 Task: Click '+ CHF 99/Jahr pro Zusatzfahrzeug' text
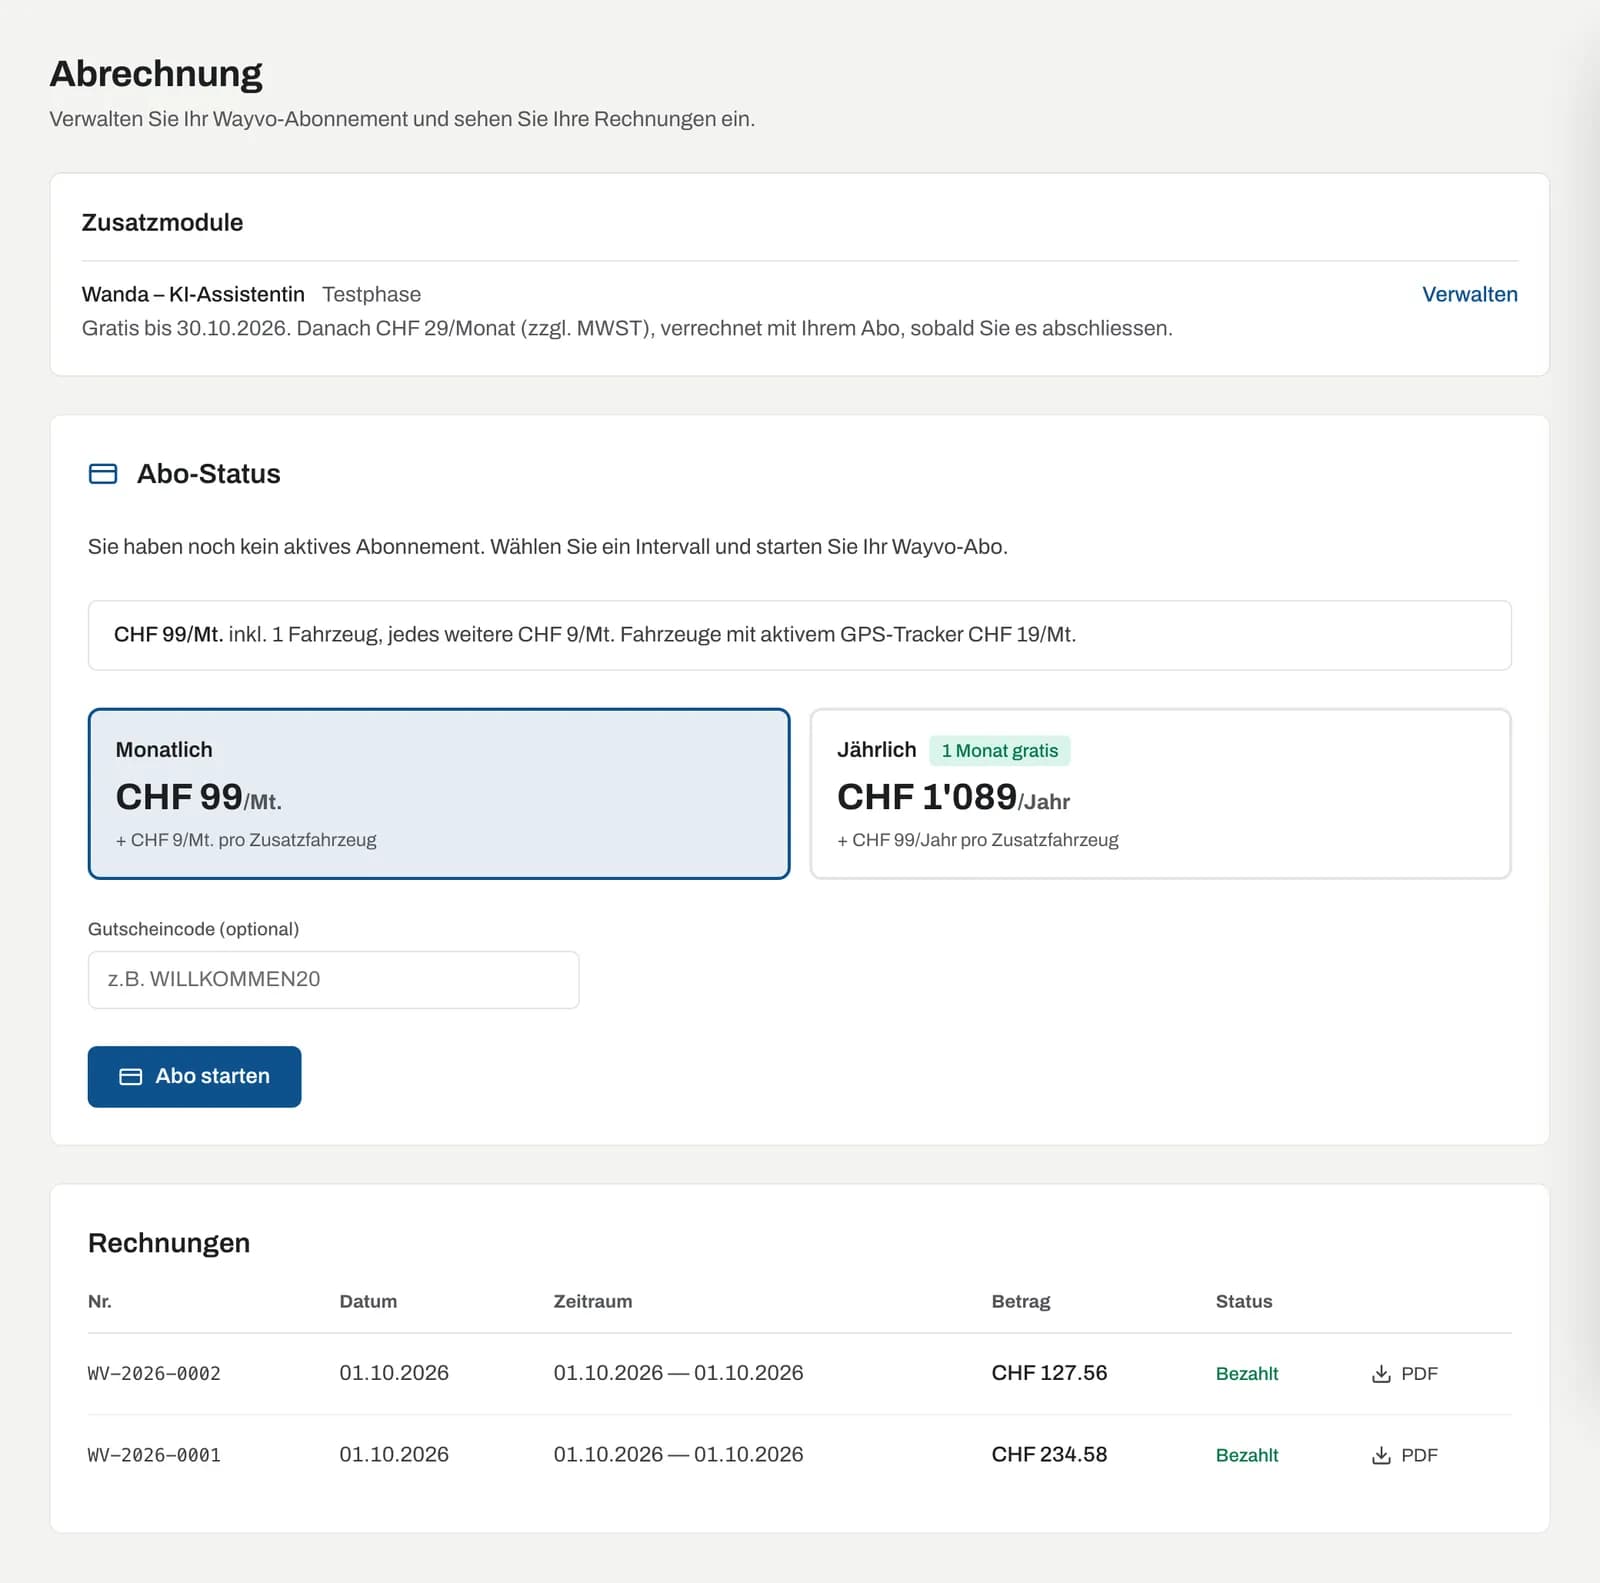point(977,840)
